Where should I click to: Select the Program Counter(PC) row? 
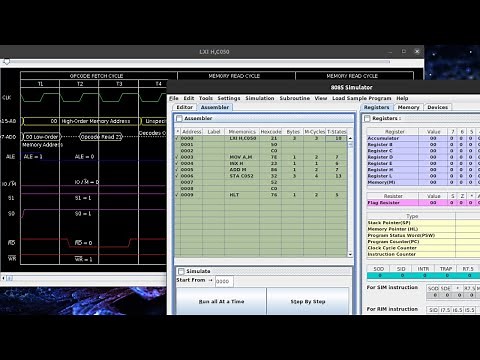point(423,242)
